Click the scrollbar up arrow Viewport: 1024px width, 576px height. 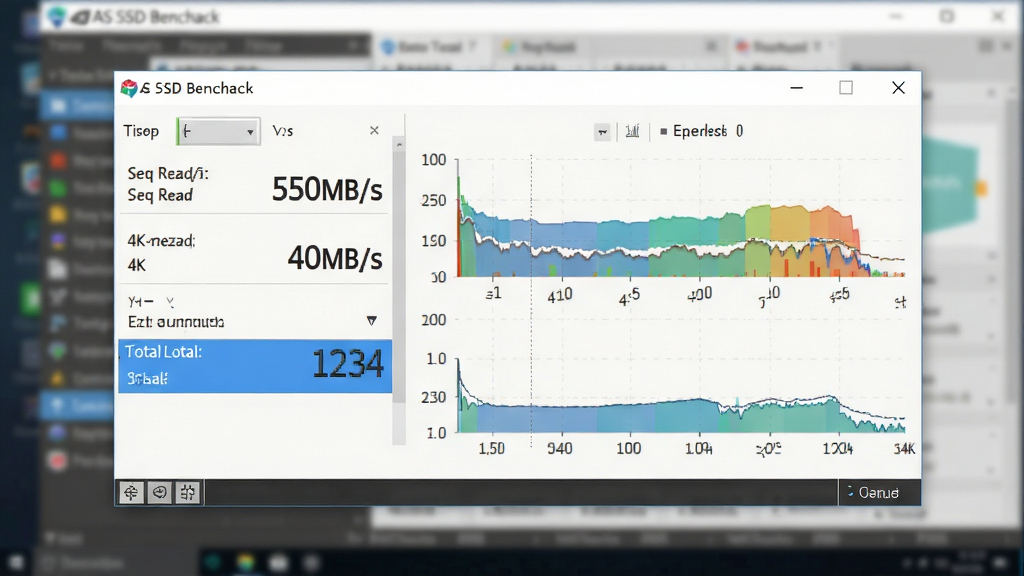399,144
